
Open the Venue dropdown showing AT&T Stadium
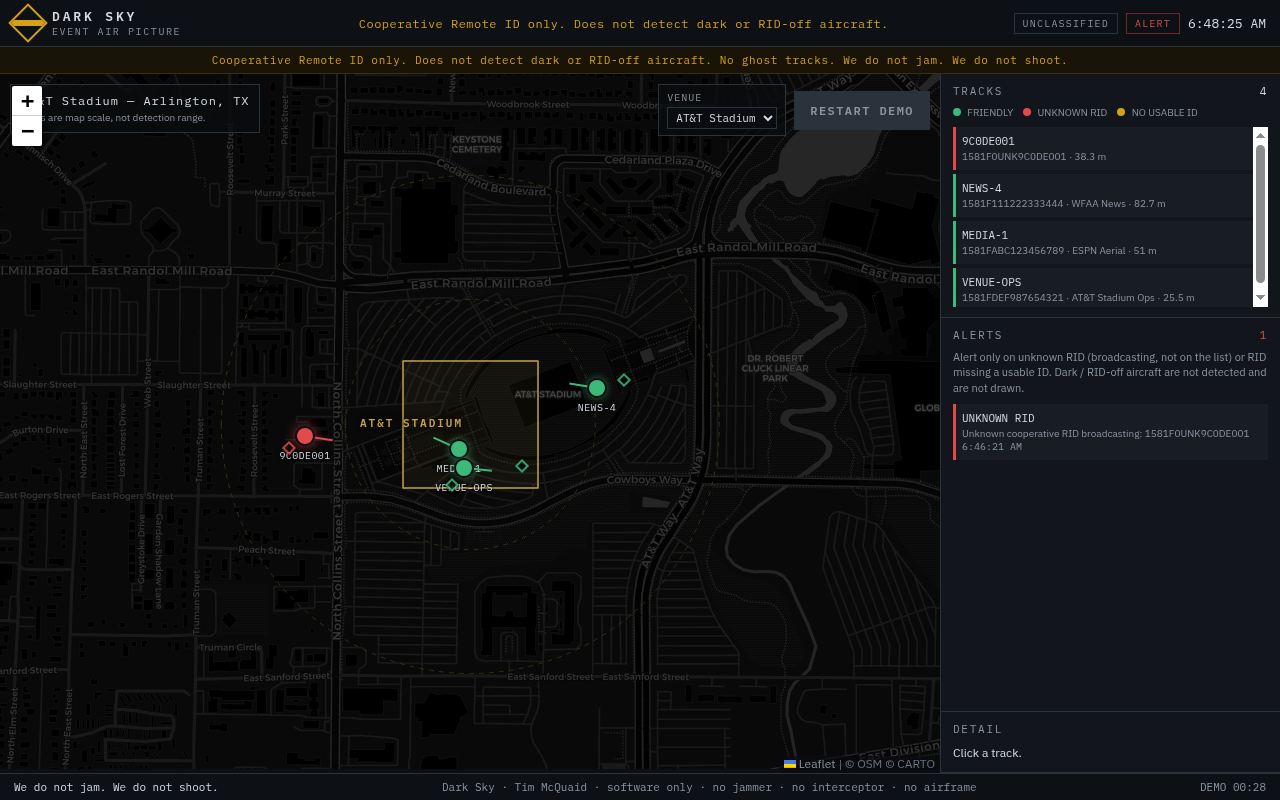722,118
